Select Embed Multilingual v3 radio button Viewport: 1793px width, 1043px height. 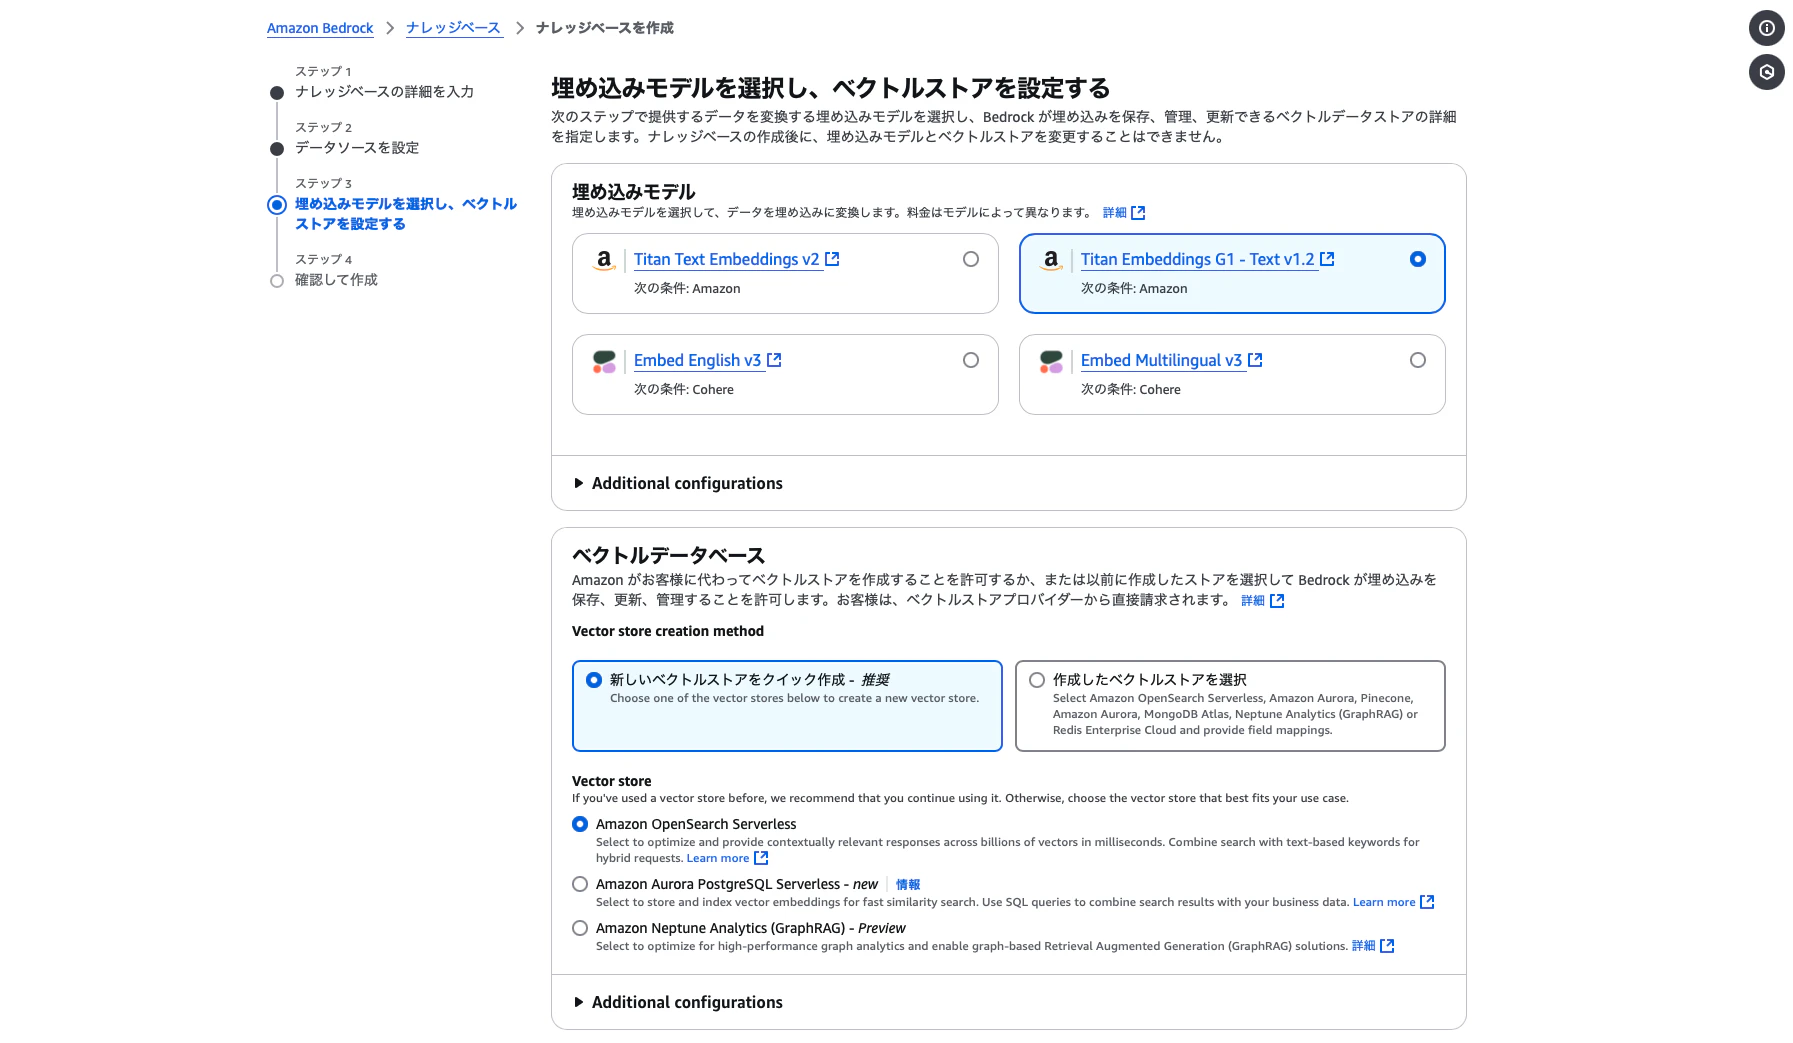coord(1418,360)
